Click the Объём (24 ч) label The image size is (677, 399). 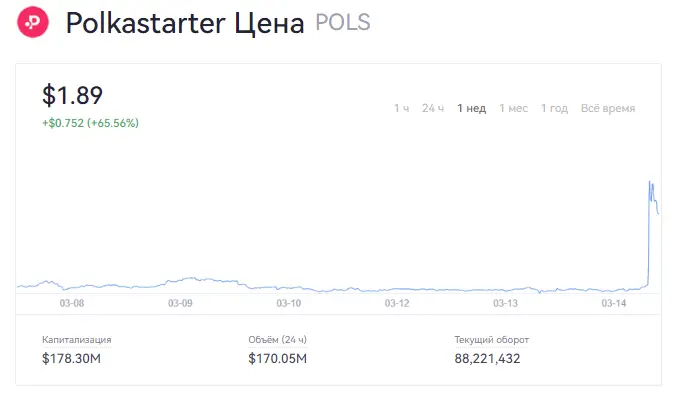pos(277,340)
